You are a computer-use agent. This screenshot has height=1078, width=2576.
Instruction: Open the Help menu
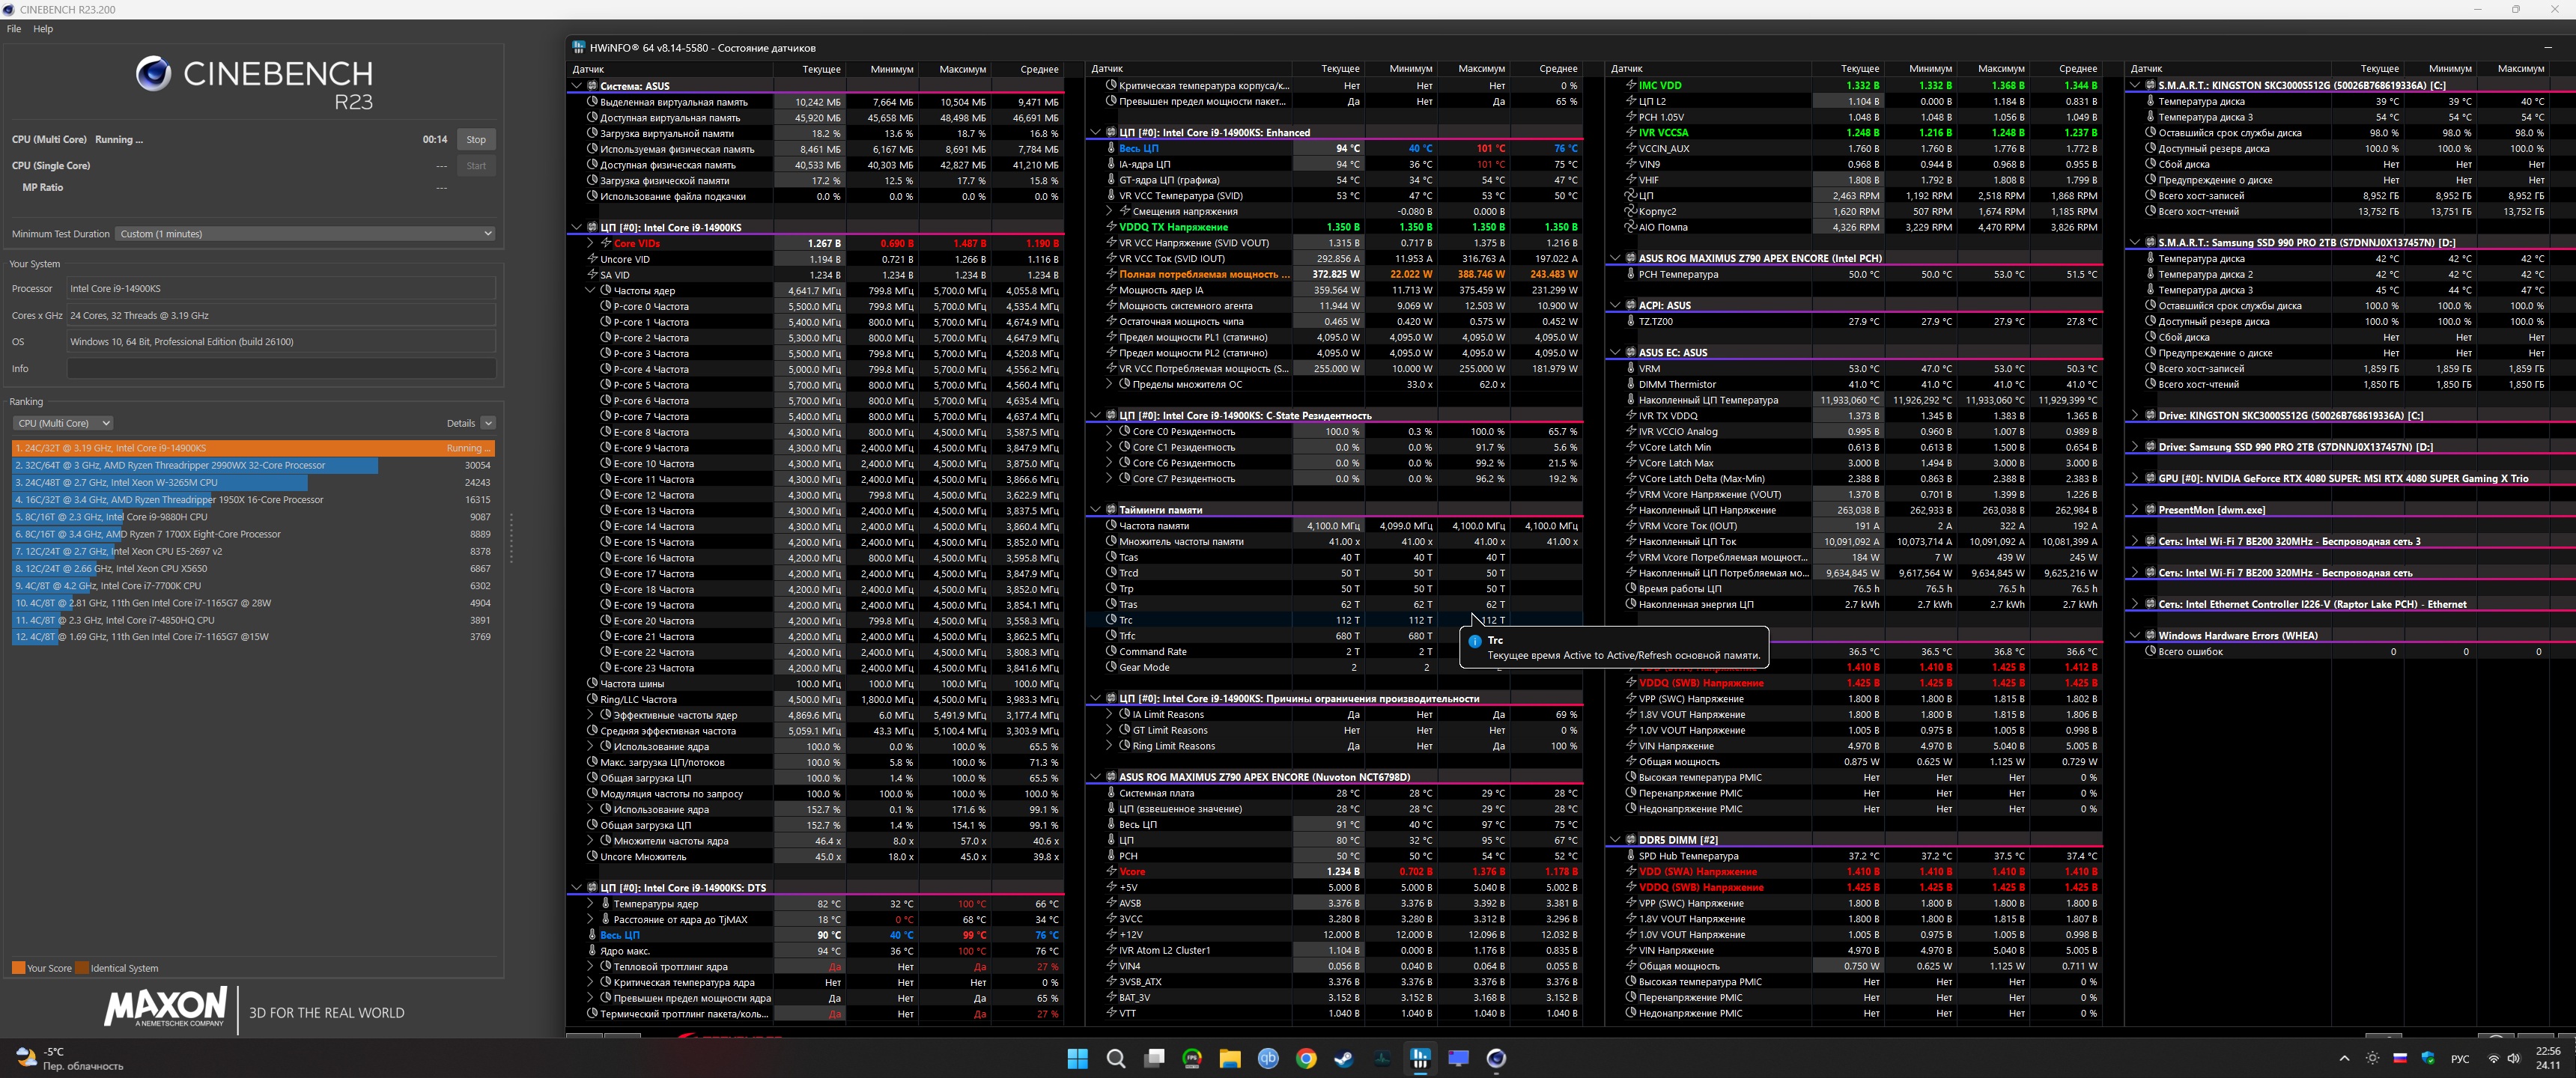click(43, 29)
